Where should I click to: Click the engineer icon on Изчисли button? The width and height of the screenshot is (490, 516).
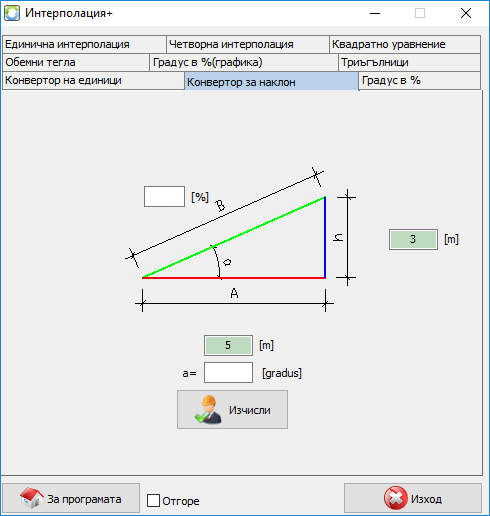click(x=208, y=410)
